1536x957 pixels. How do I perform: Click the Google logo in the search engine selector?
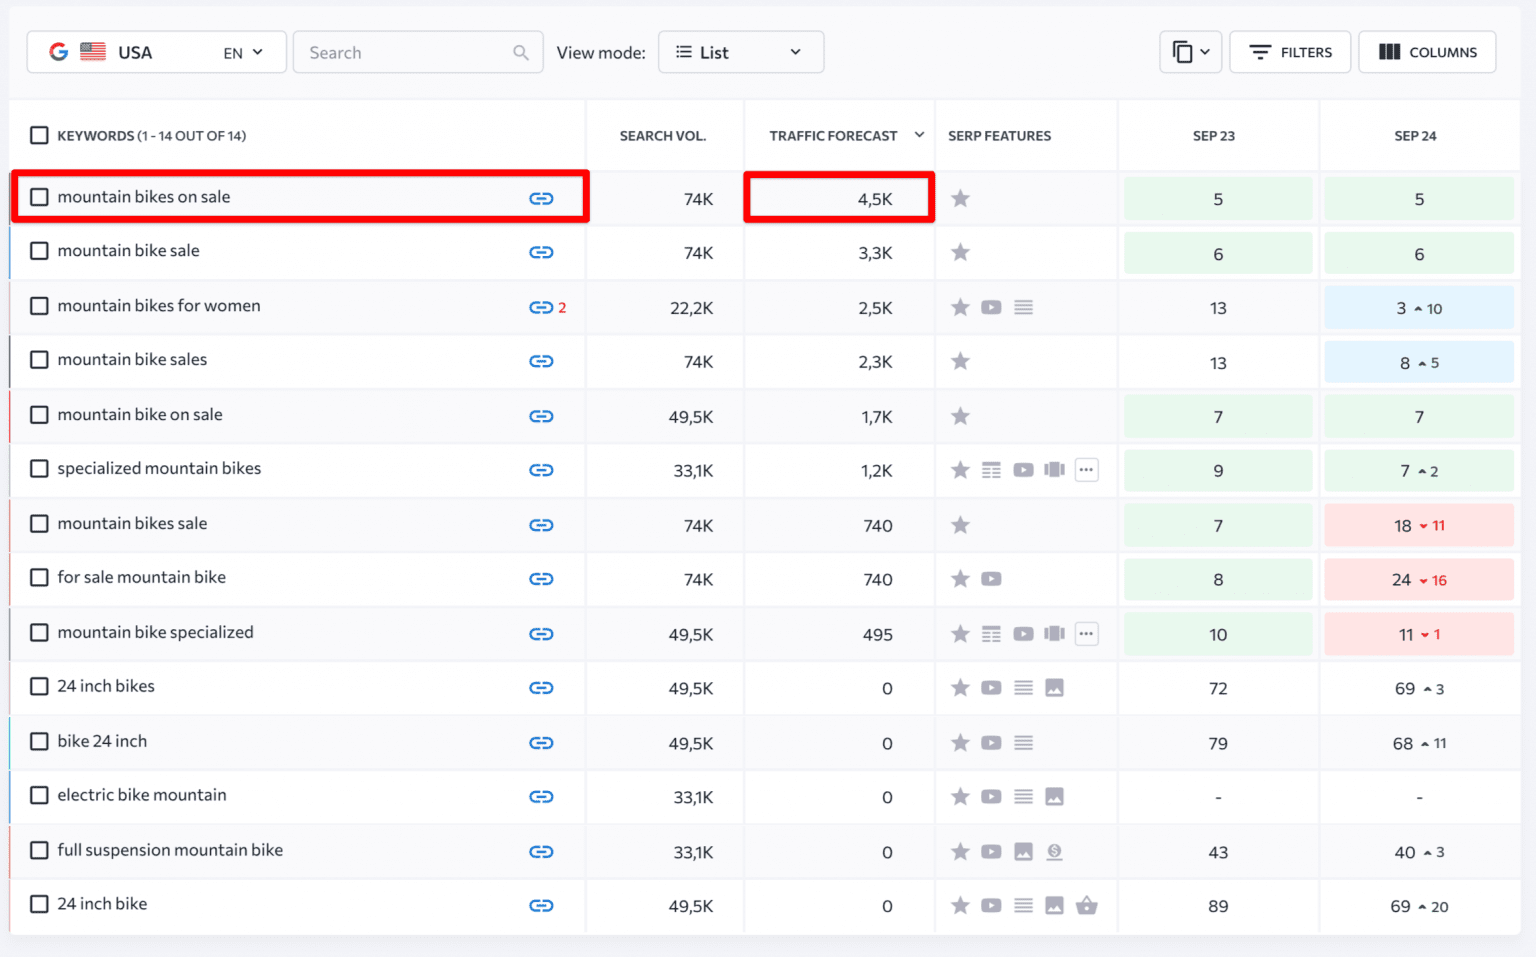(x=58, y=51)
